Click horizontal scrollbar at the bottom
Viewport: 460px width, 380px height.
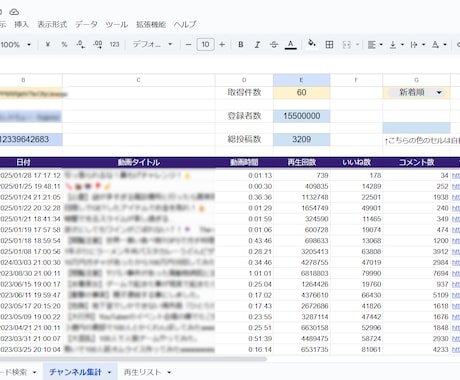click(x=133, y=359)
